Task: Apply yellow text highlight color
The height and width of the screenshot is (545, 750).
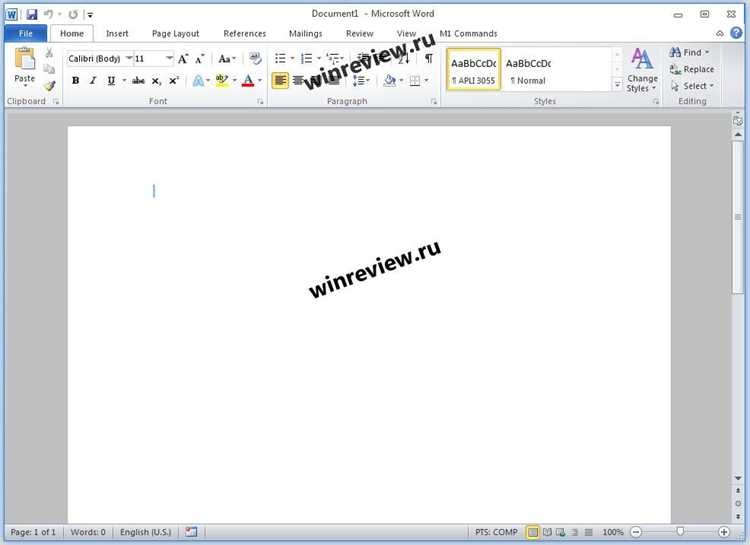Action: pyautogui.click(x=221, y=80)
